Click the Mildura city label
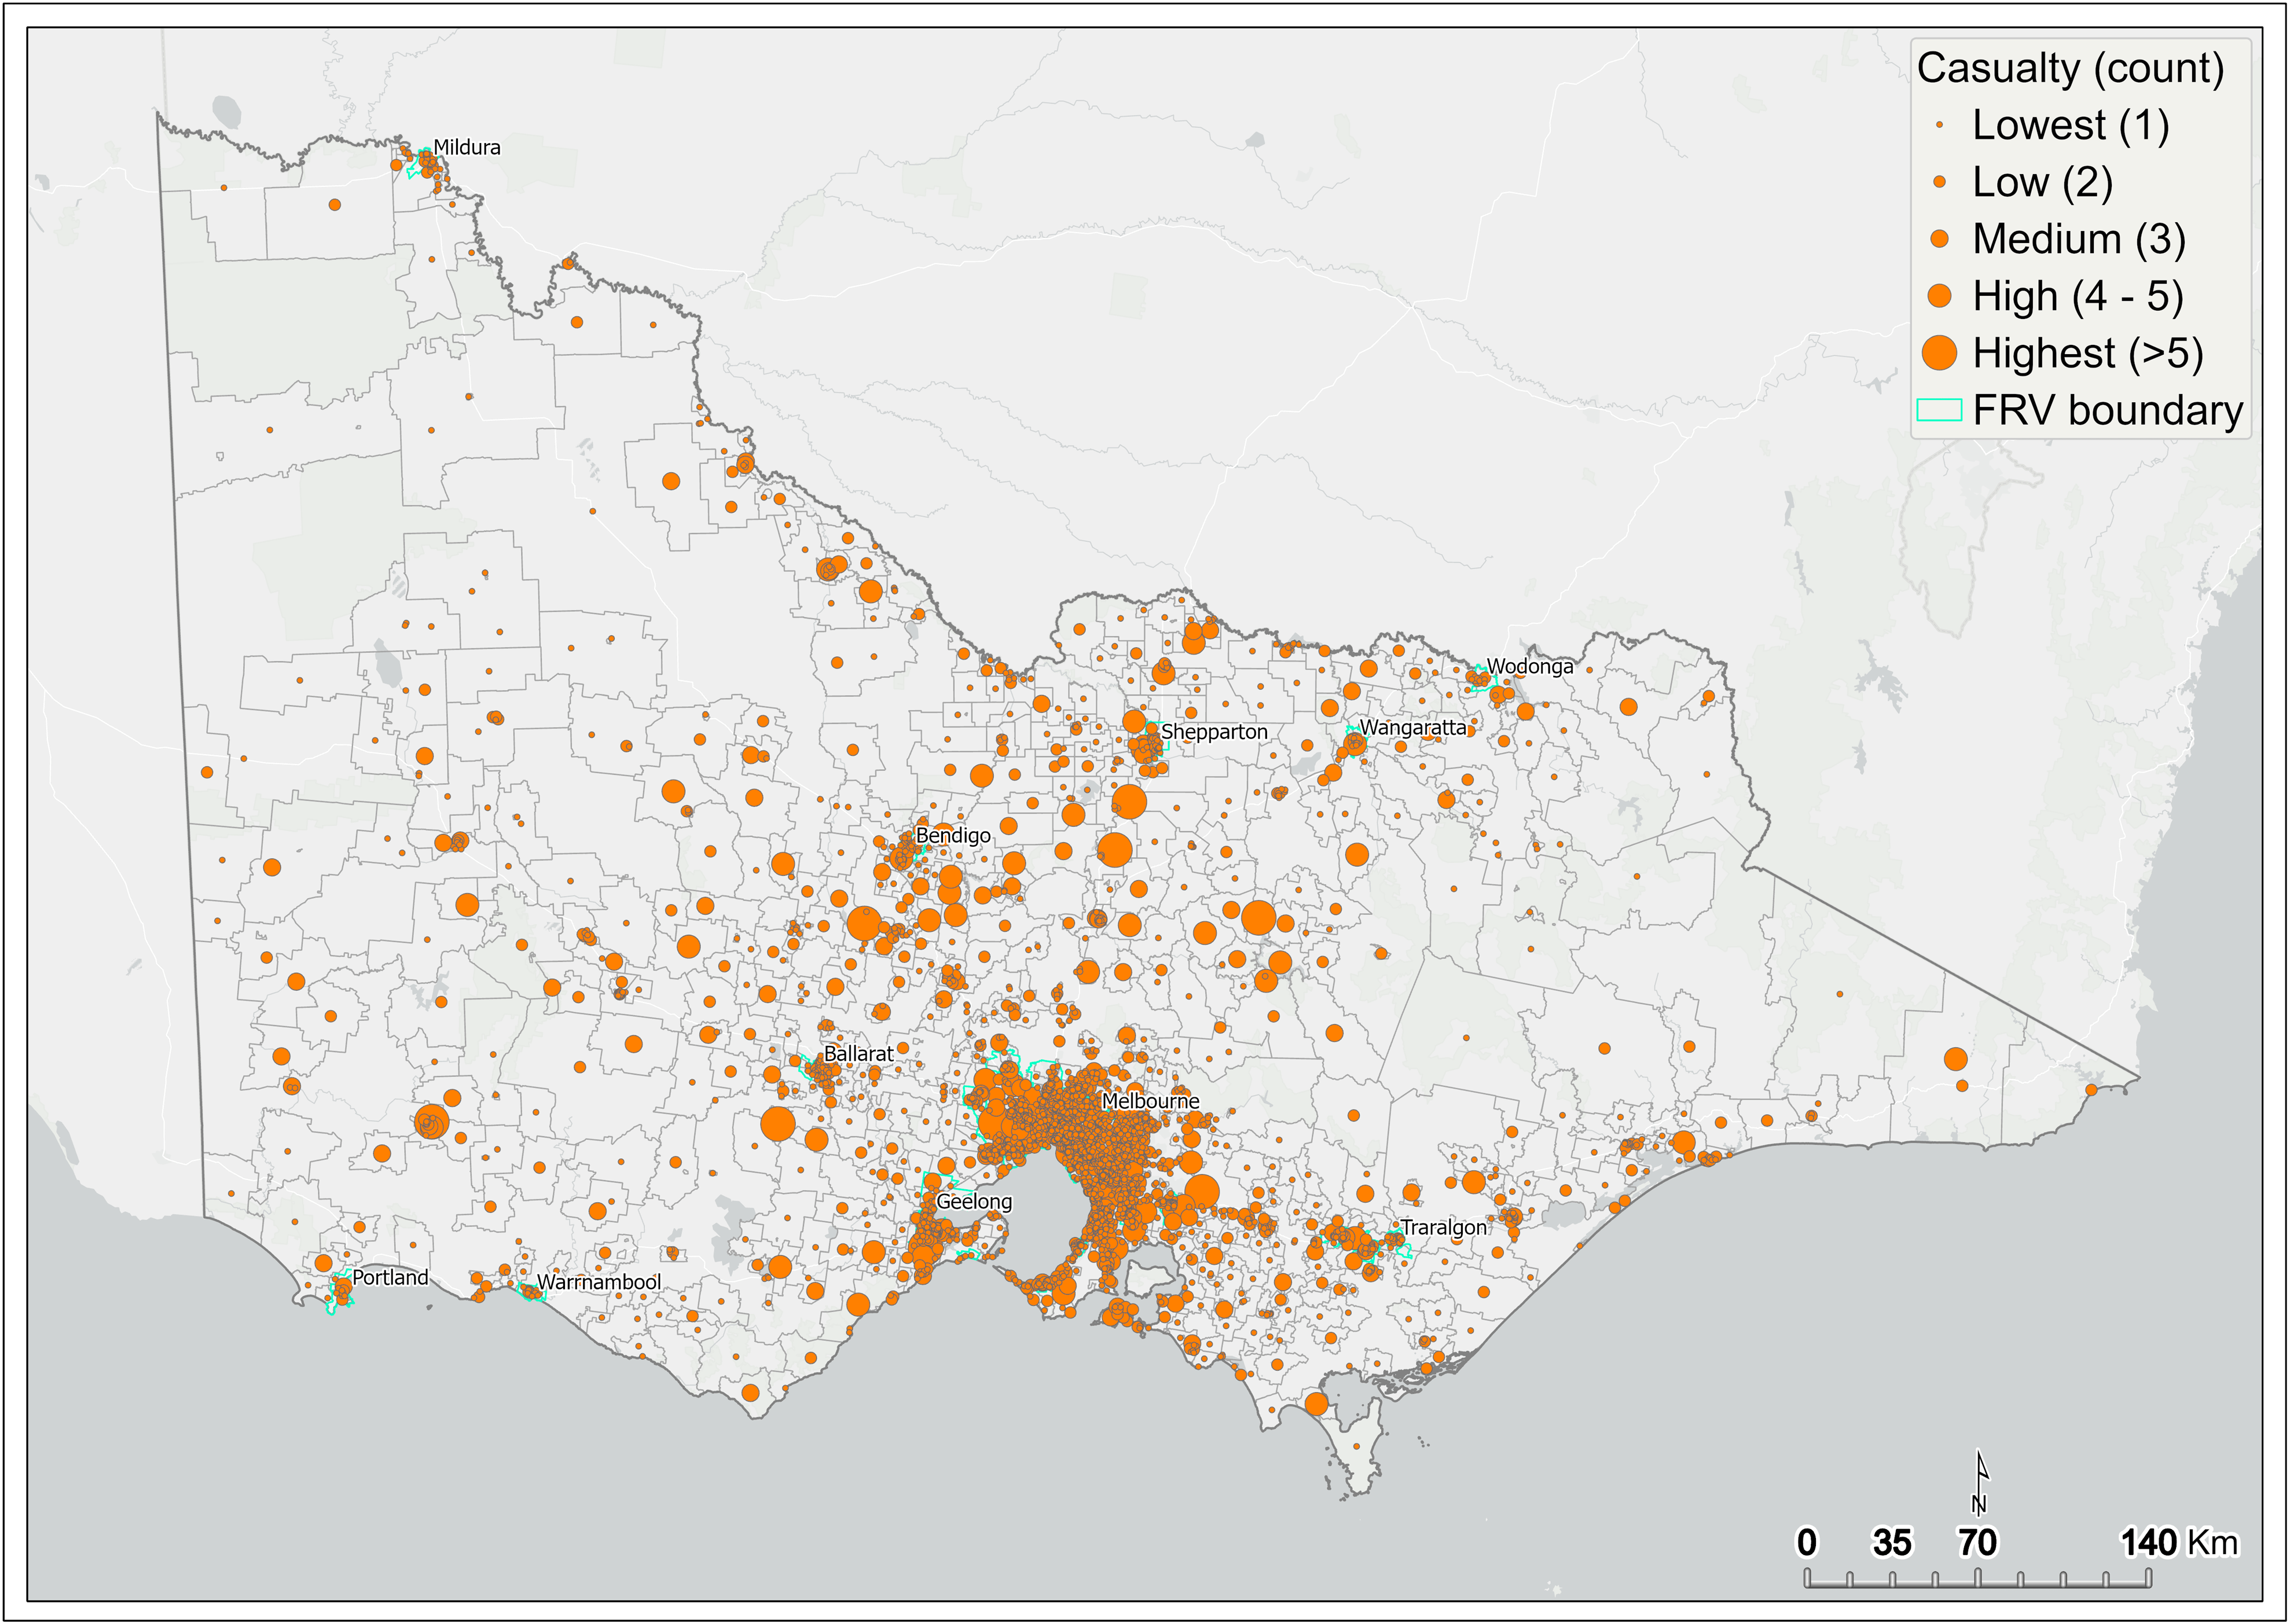This screenshot has height=1624, width=2290. tap(467, 147)
